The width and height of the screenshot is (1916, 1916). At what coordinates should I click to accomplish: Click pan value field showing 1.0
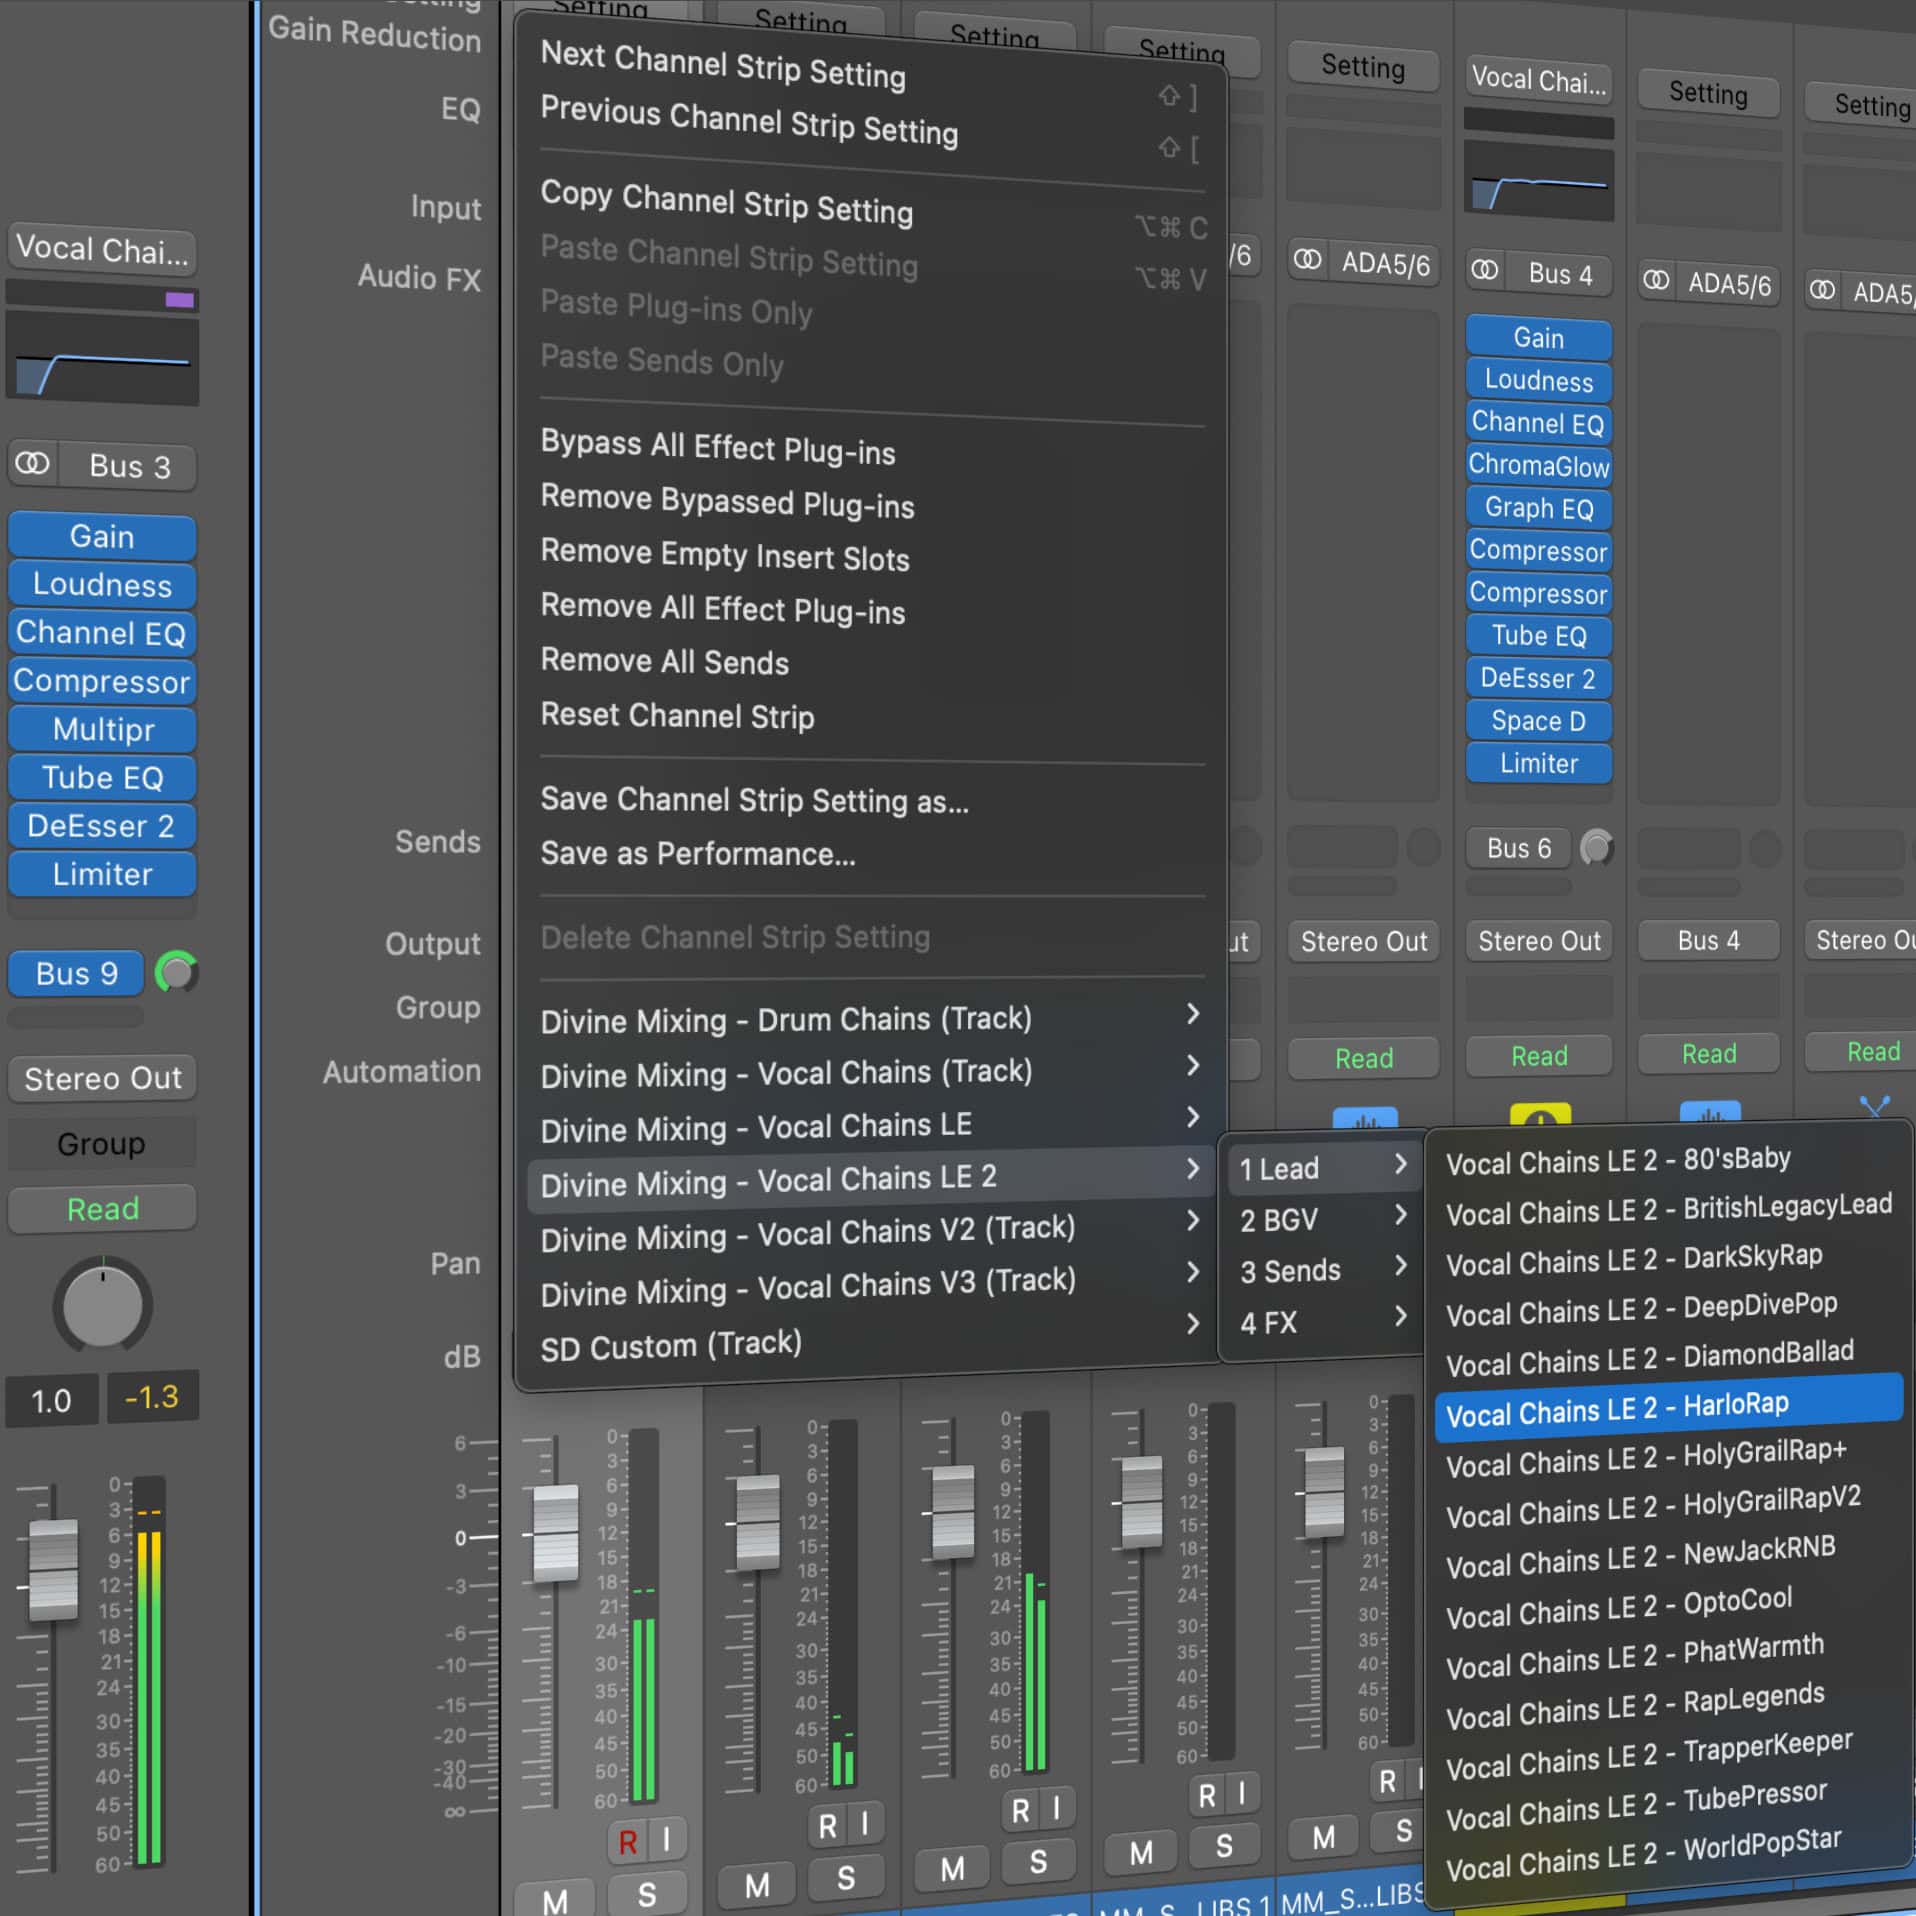pyautogui.click(x=51, y=1399)
